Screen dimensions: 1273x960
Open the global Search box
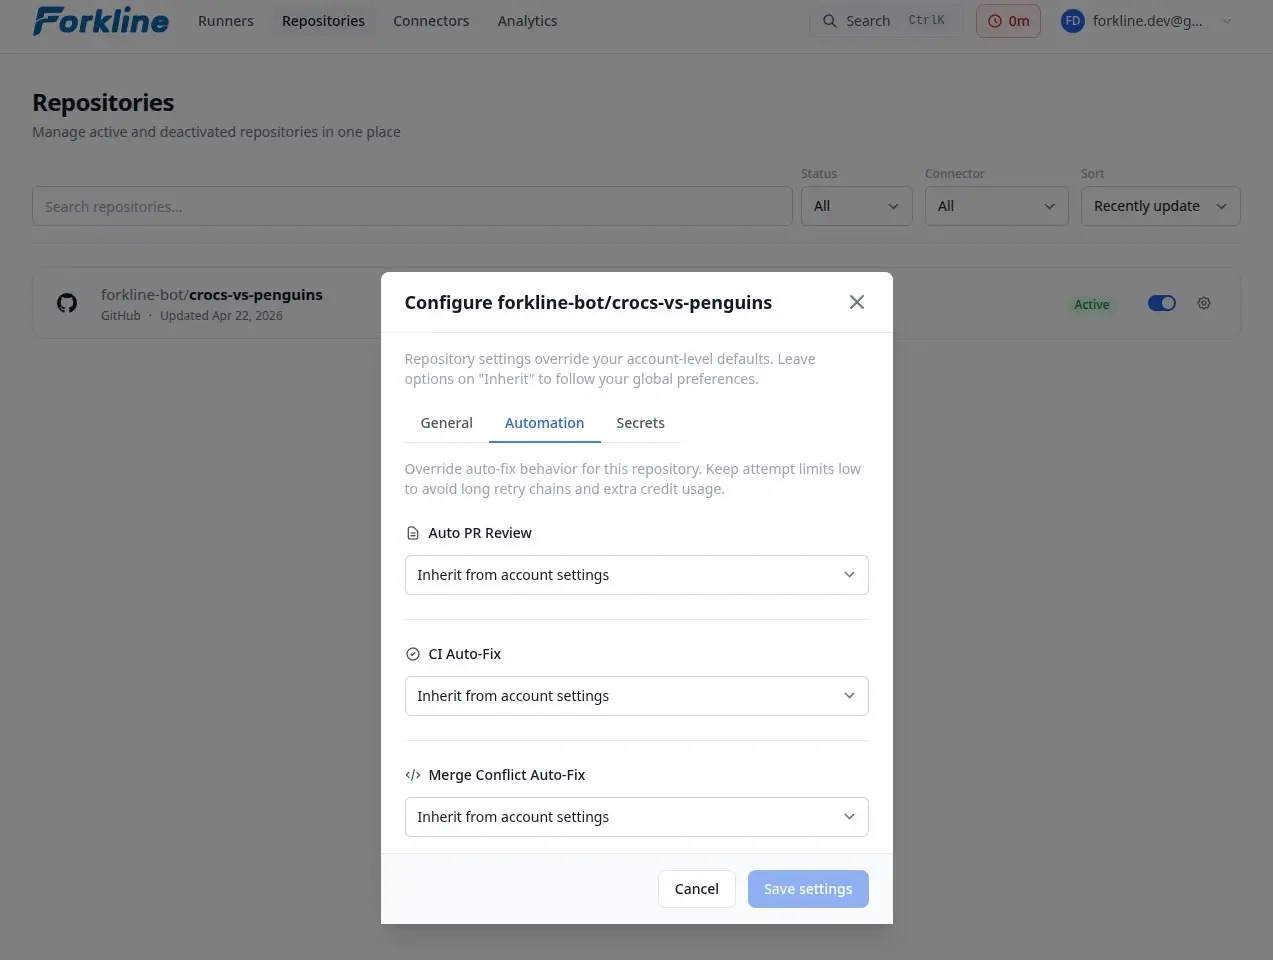point(885,21)
